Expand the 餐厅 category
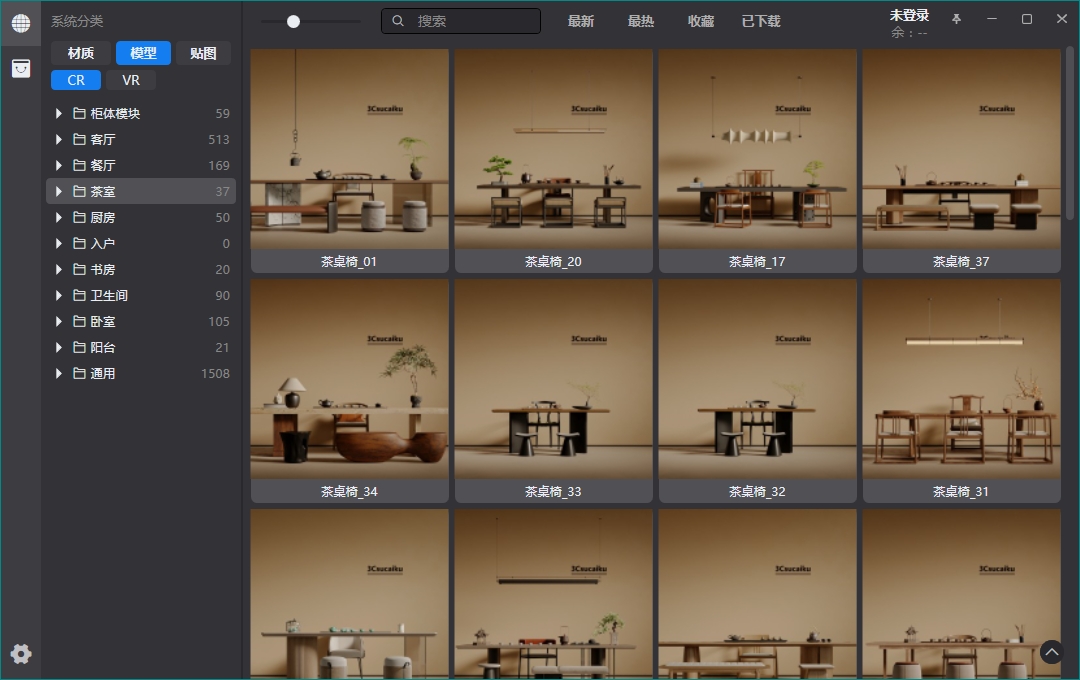Viewport: 1080px width, 680px height. coord(59,165)
